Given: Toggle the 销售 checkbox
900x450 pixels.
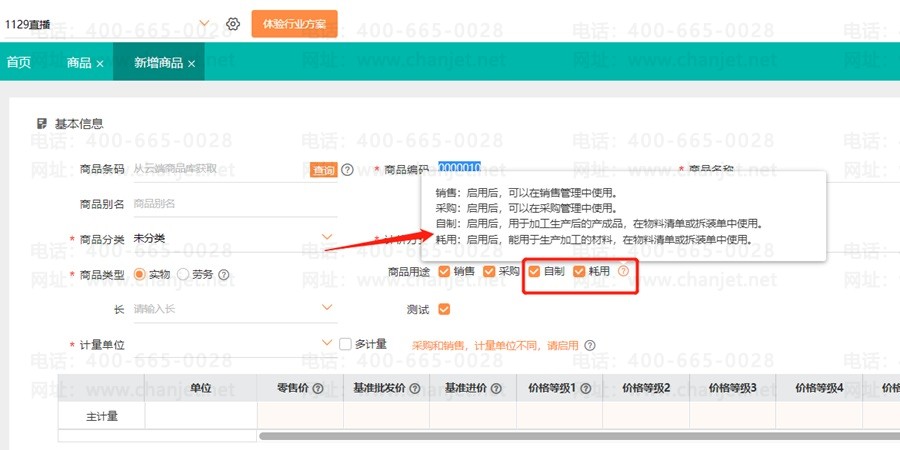Looking at the screenshot, I should (x=444, y=271).
